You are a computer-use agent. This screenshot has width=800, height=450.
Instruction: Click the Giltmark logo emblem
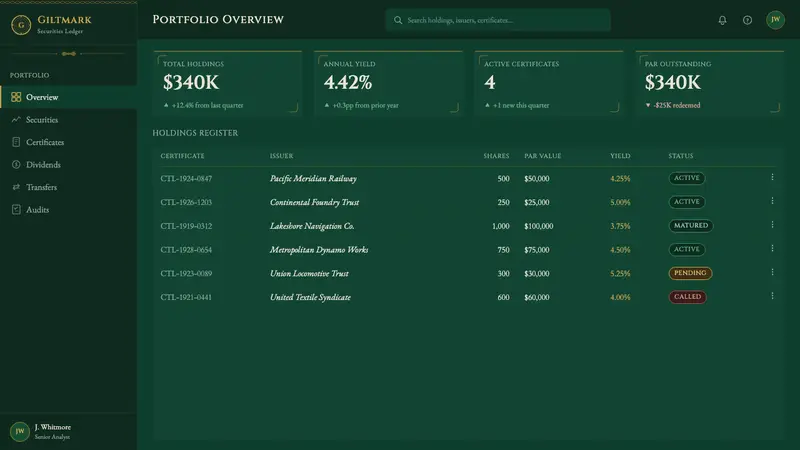tap(21, 24)
